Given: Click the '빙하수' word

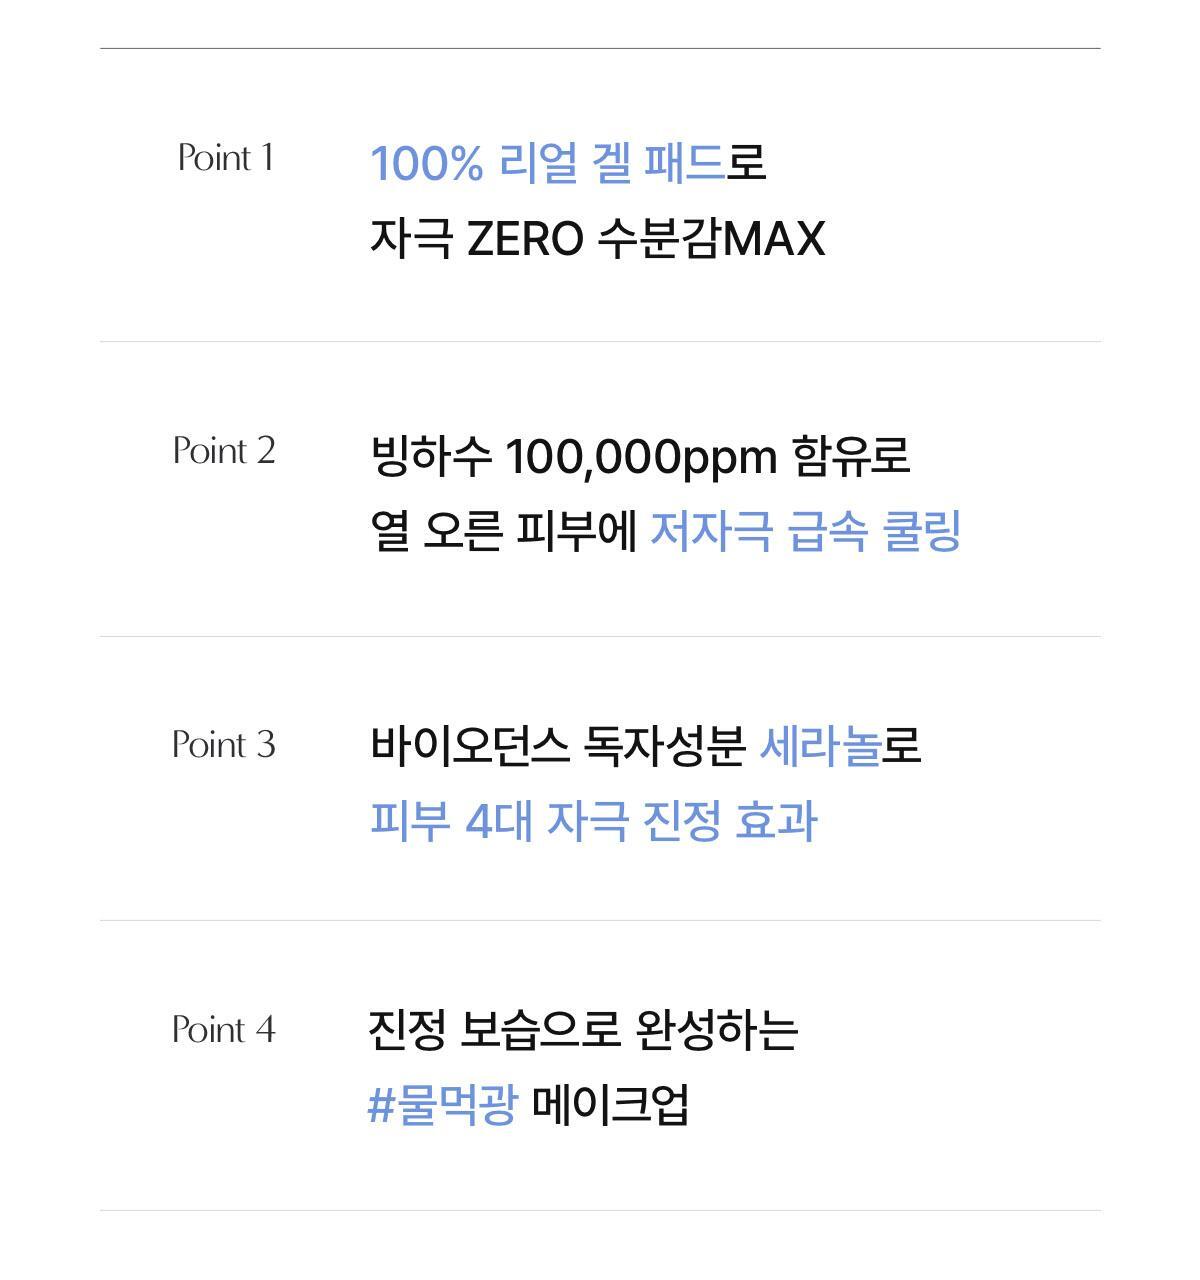Looking at the screenshot, I should coord(431,456).
